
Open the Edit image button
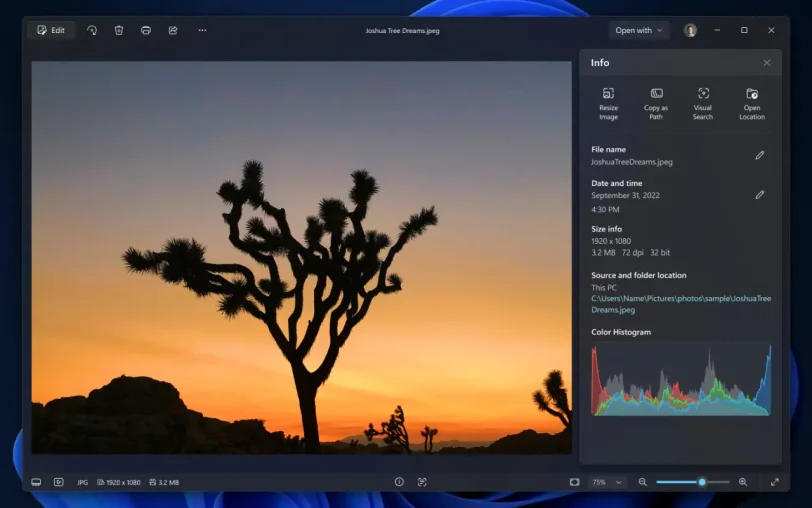coord(51,31)
